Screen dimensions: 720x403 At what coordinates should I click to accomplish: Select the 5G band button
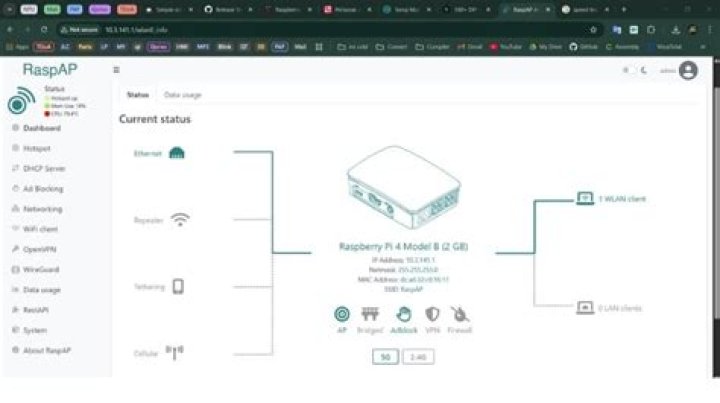pos(385,357)
